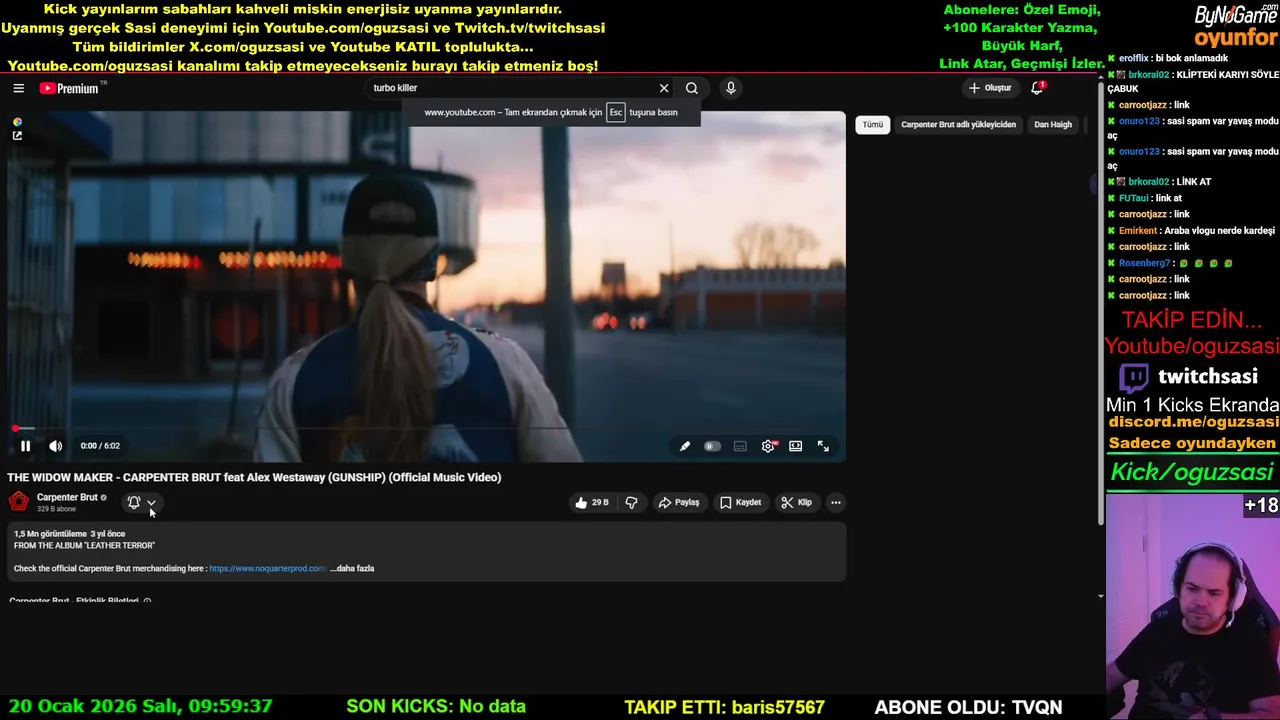Click the '329 B abone' subscriber count
Screen dimensions: 1280x720
point(56,509)
